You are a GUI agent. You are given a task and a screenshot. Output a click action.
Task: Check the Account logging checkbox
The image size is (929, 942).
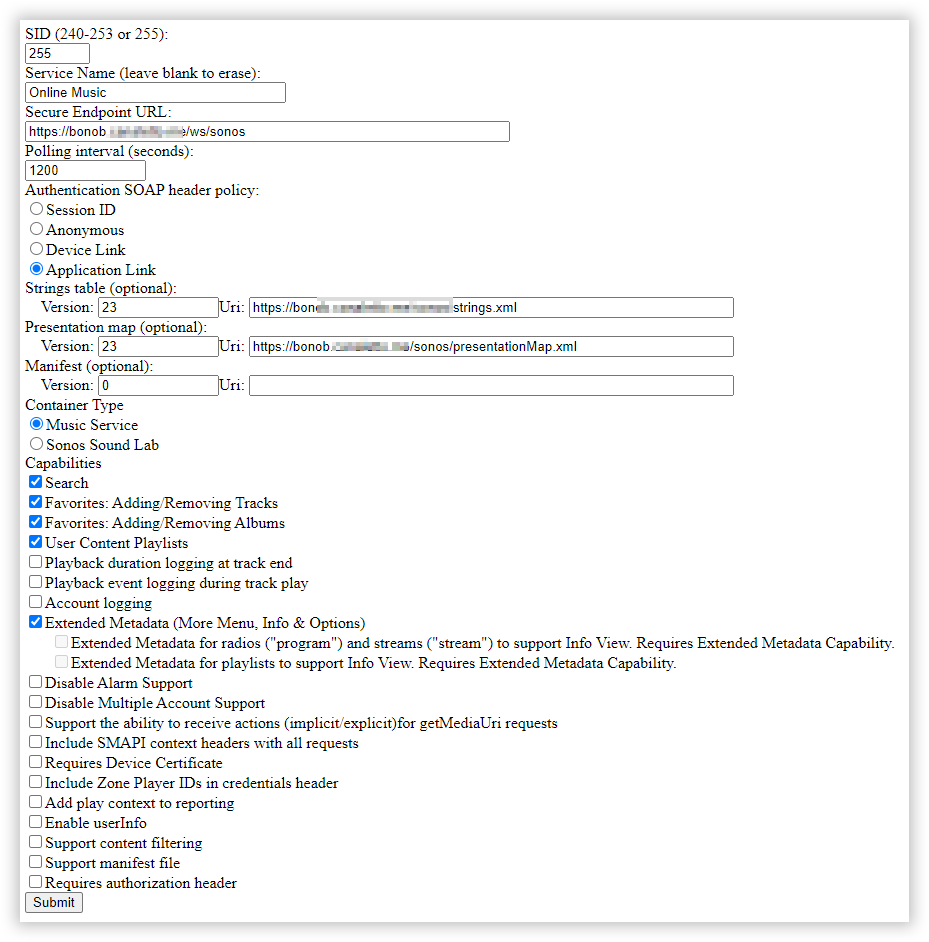pos(36,602)
